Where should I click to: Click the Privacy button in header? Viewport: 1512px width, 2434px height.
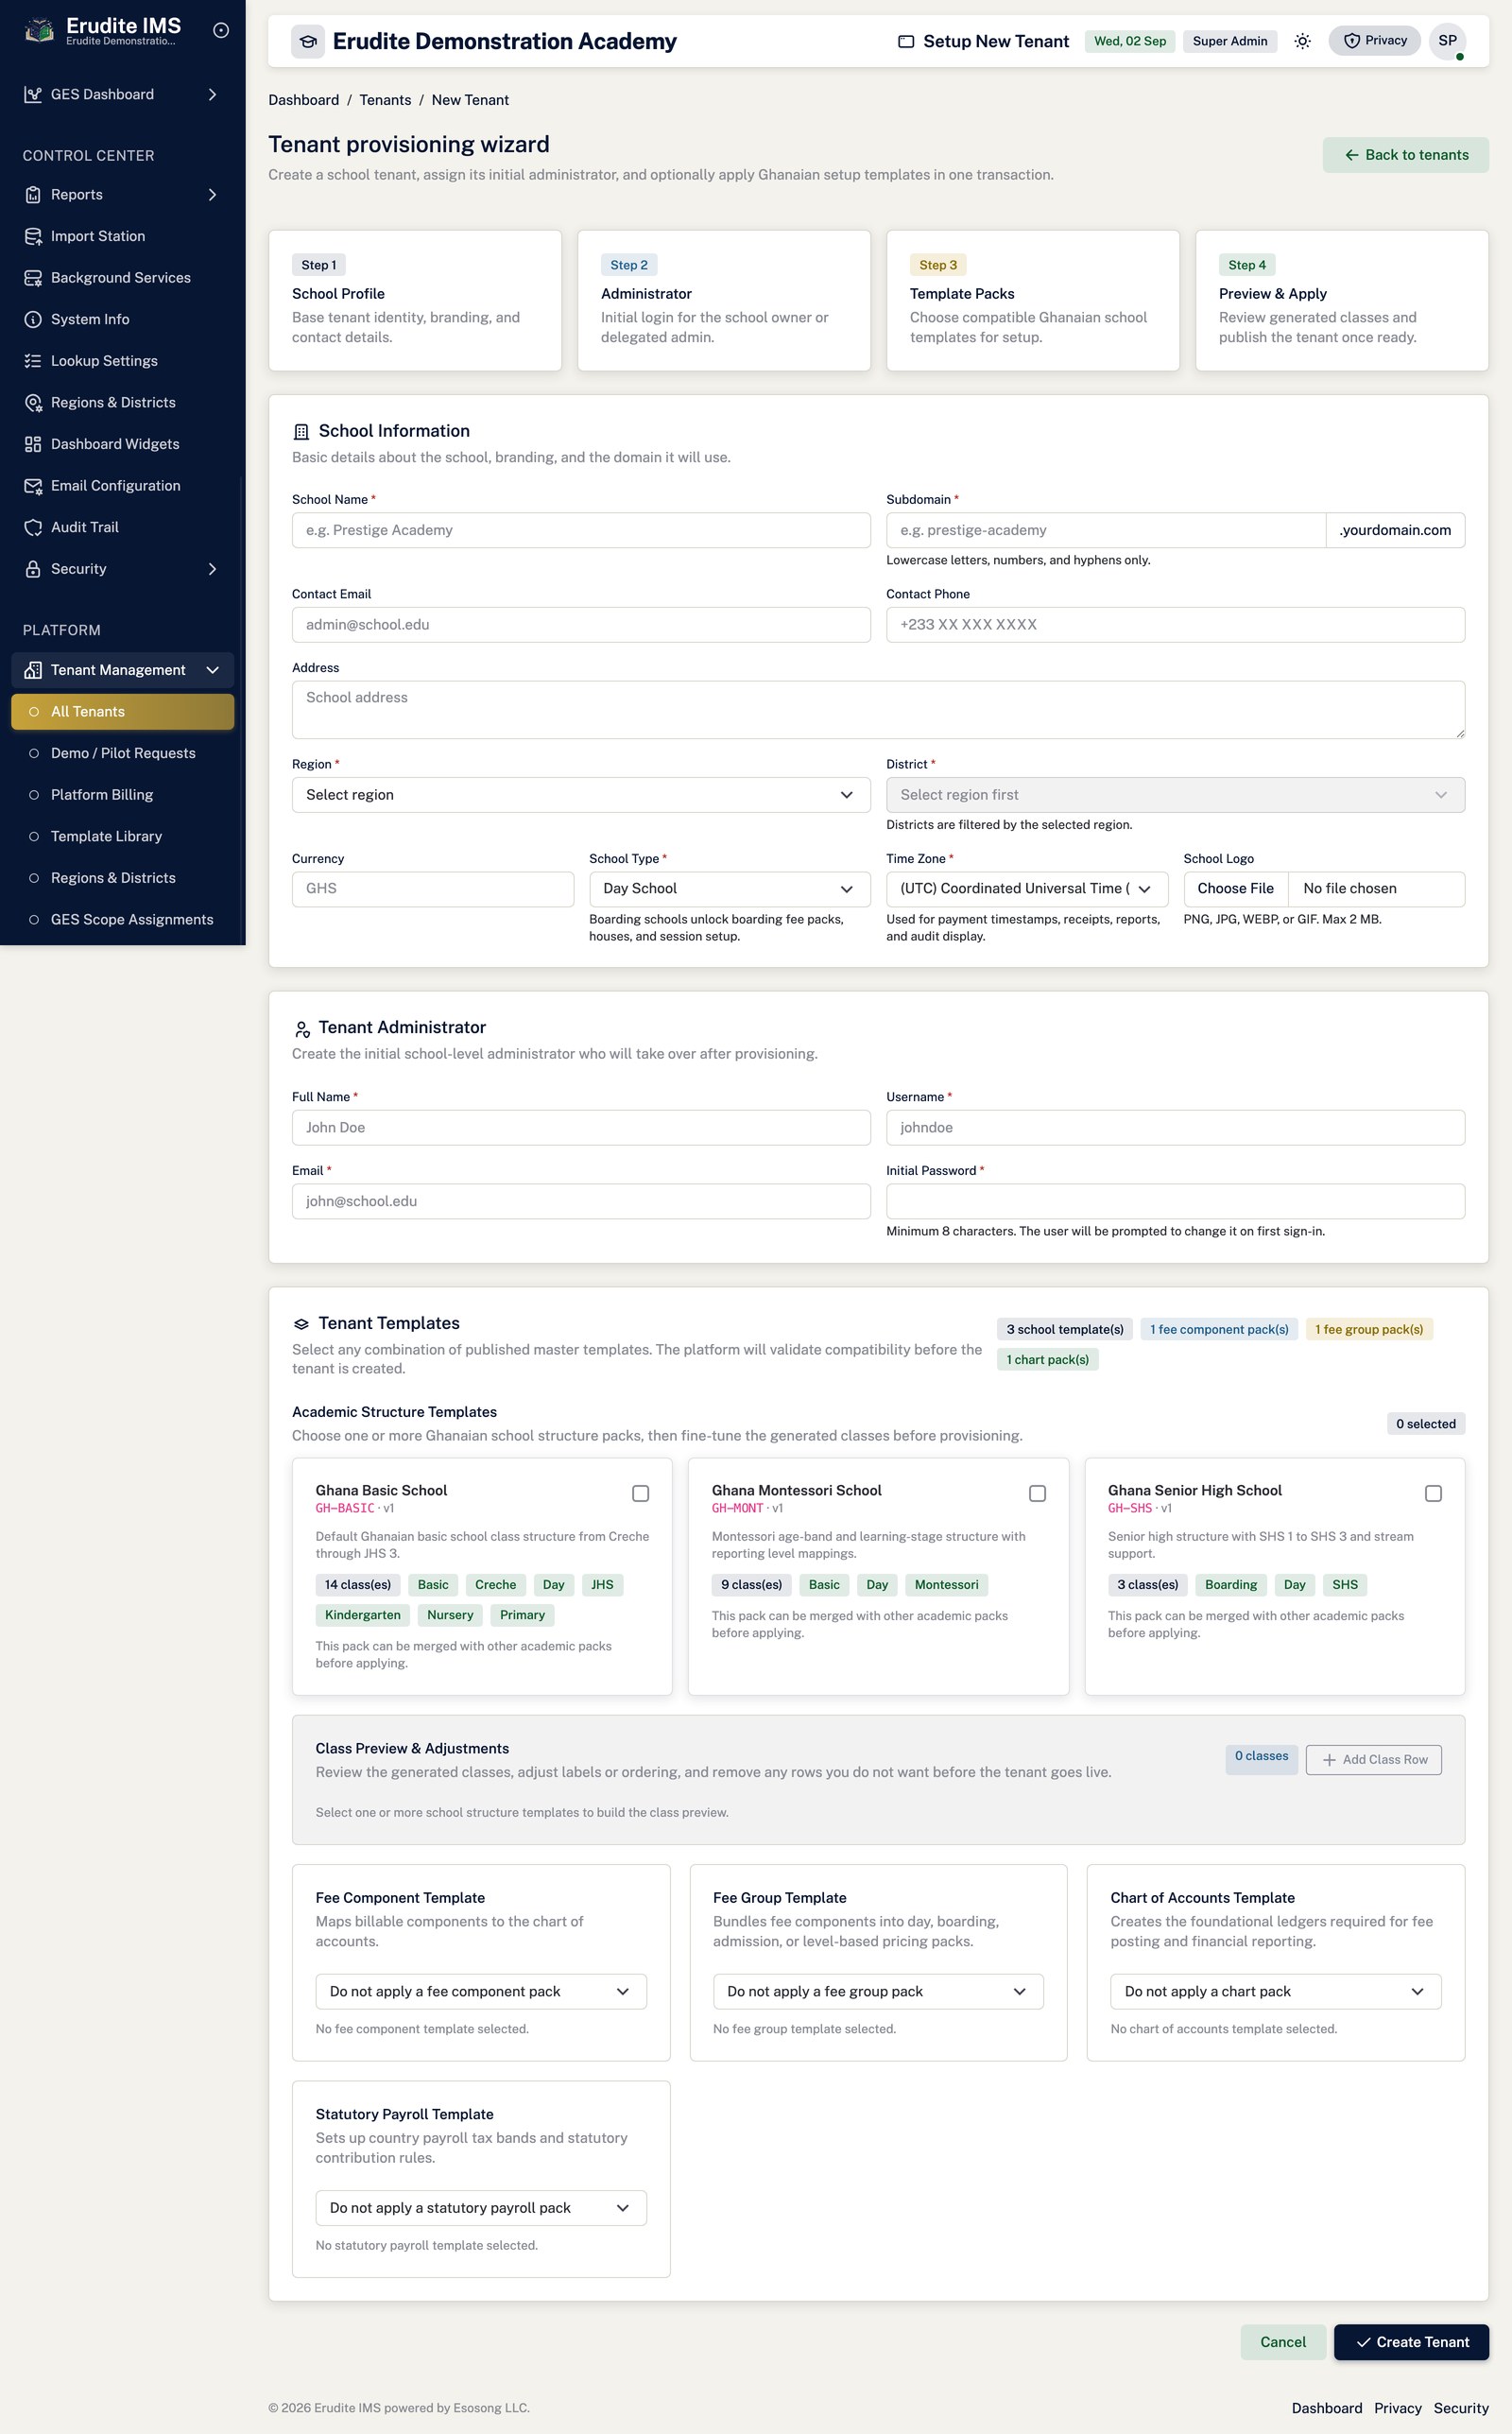pos(1374,41)
